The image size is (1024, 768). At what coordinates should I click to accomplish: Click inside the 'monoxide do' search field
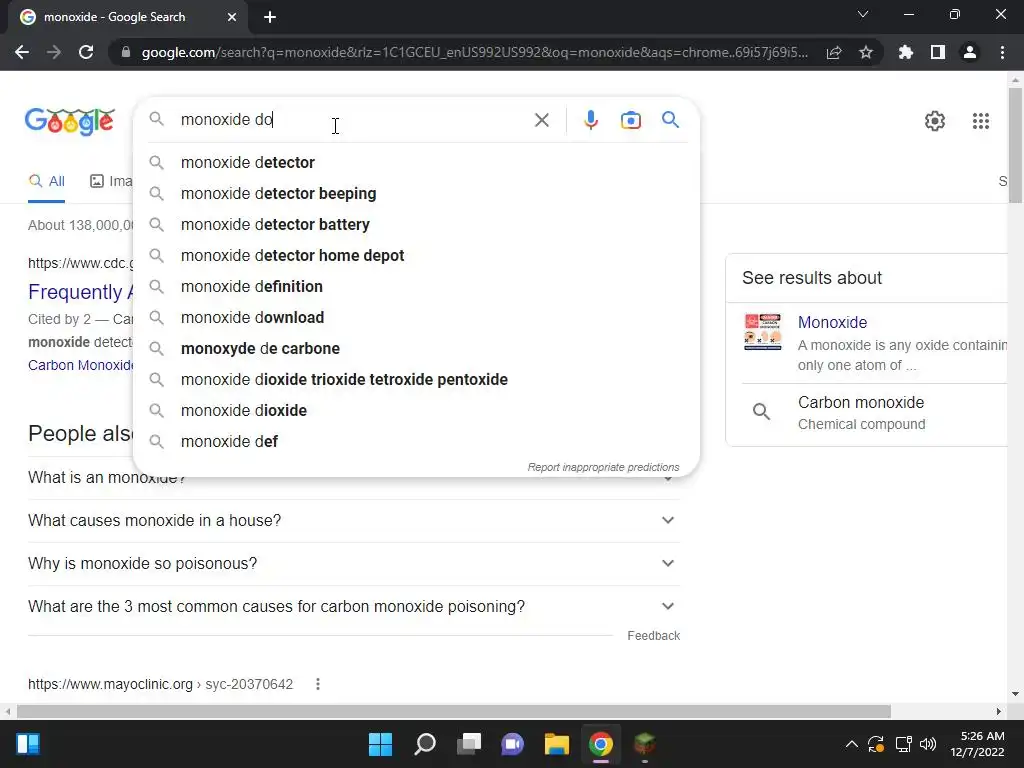[353, 120]
